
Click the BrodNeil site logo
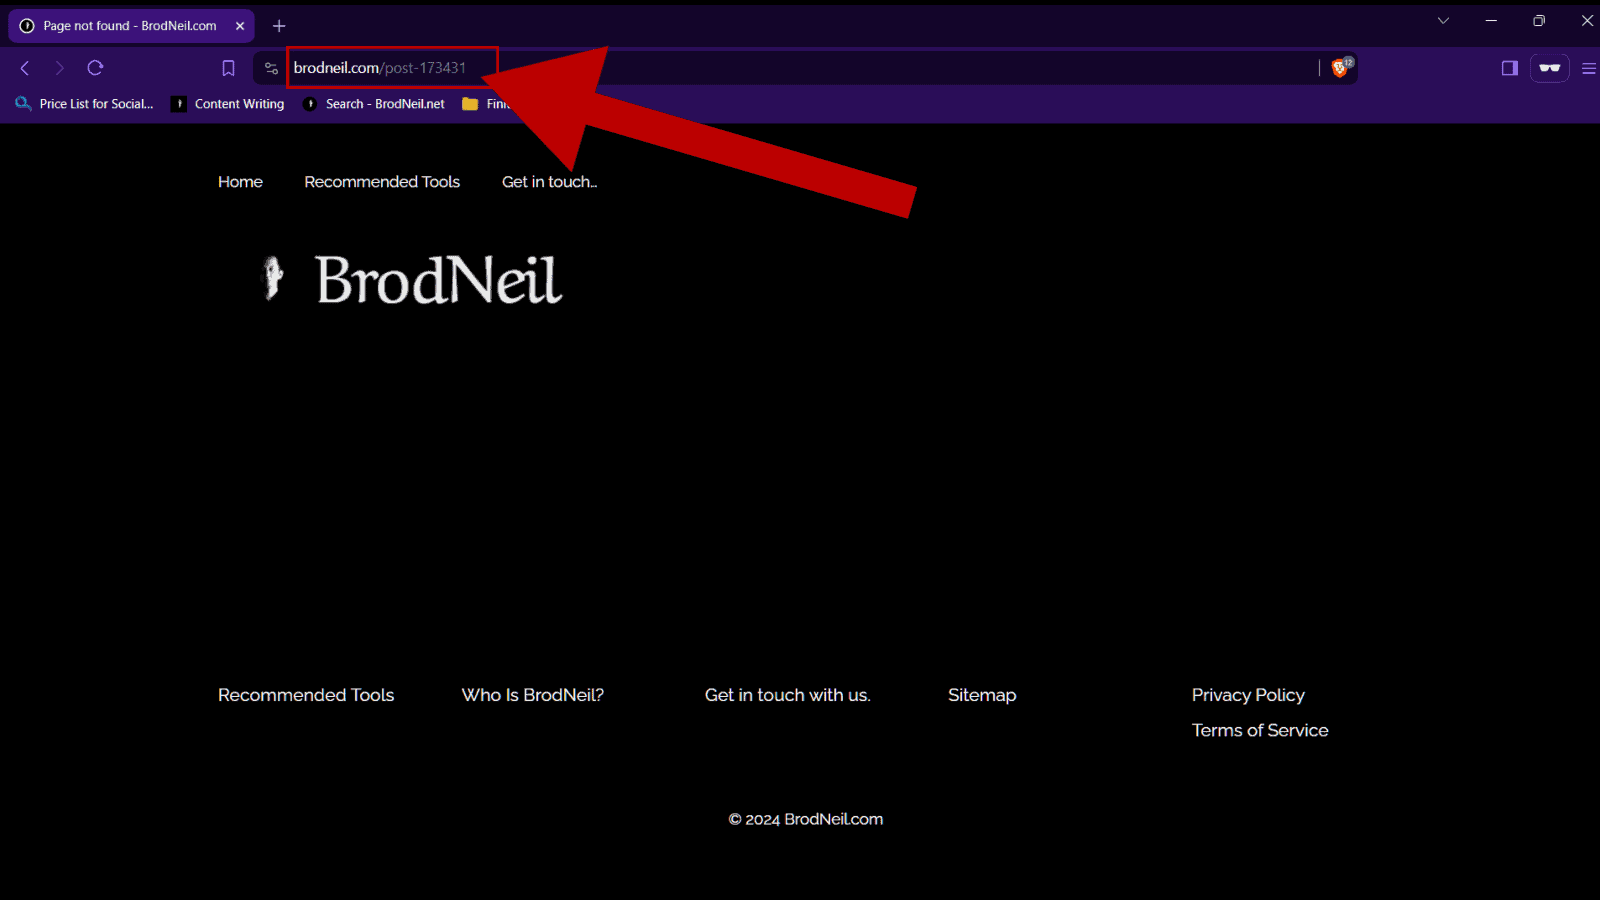[412, 279]
